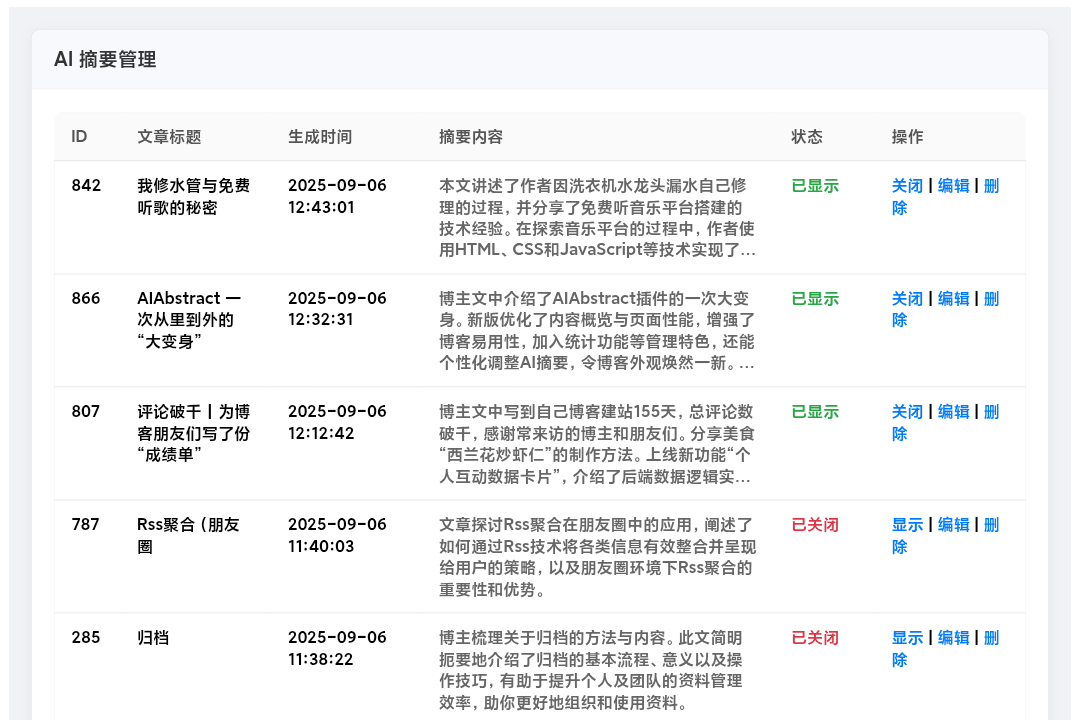The image size is (1077, 720).
Task: Click 显示 for the Rss聚合 article
Action: point(907,525)
